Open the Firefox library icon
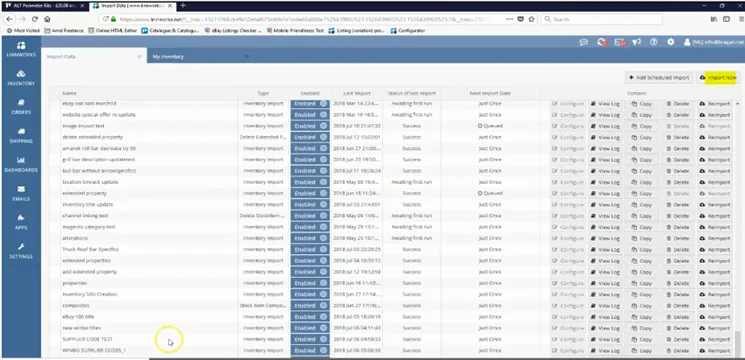745x360 pixels. tap(714, 19)
